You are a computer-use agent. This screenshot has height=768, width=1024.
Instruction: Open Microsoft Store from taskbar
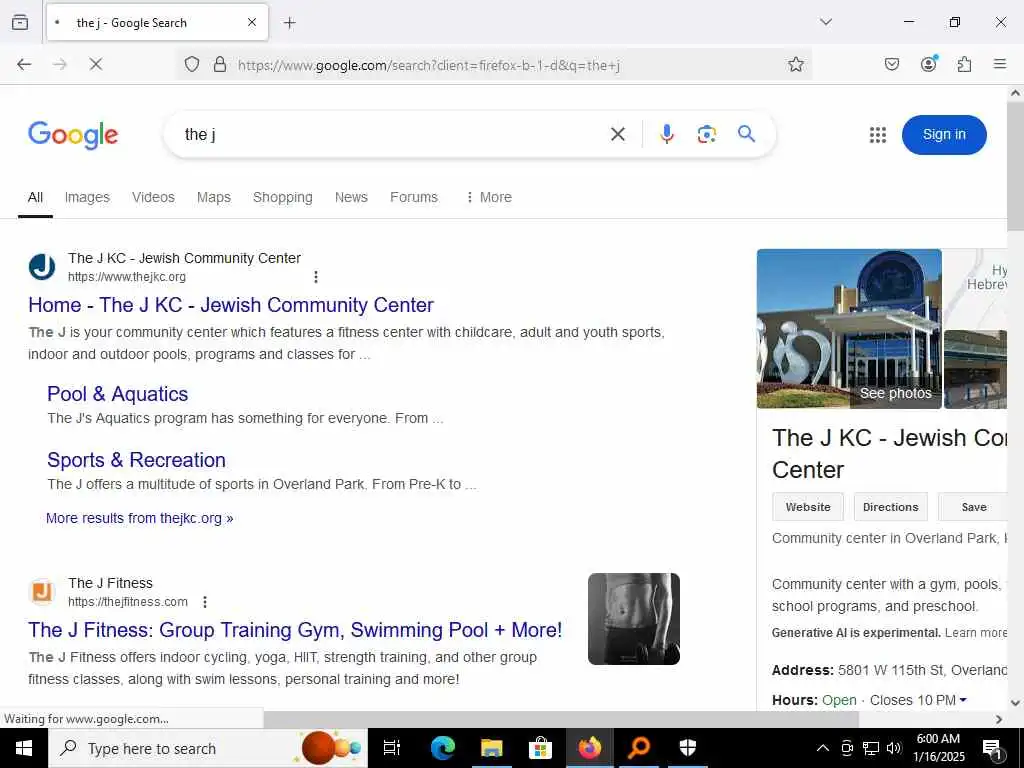point(540,748)
